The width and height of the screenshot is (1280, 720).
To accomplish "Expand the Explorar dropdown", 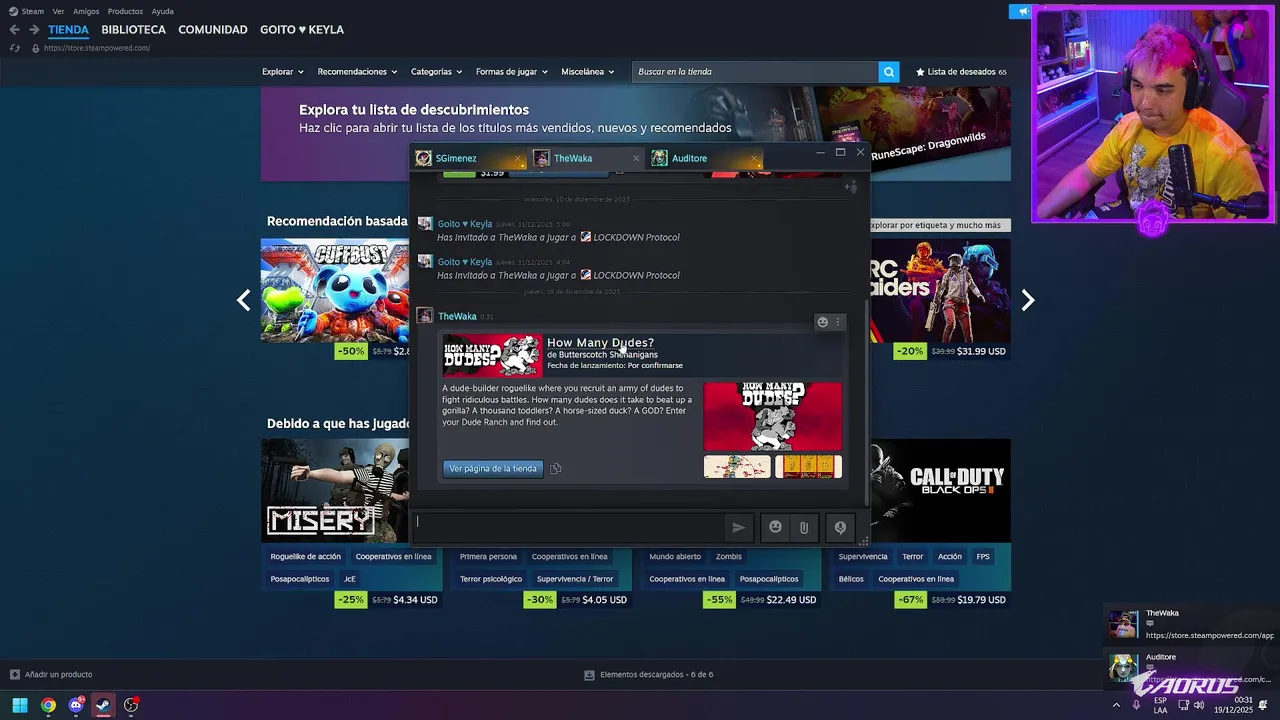I will (282, 72).
